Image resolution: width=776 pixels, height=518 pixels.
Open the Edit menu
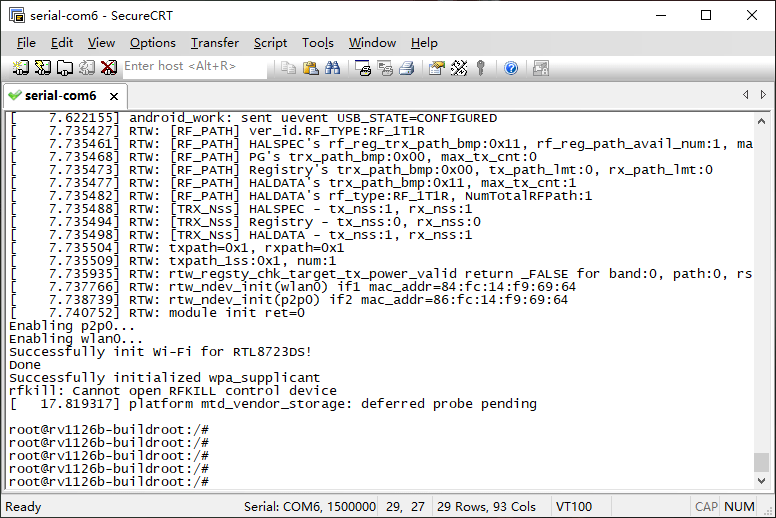(62, 43)
